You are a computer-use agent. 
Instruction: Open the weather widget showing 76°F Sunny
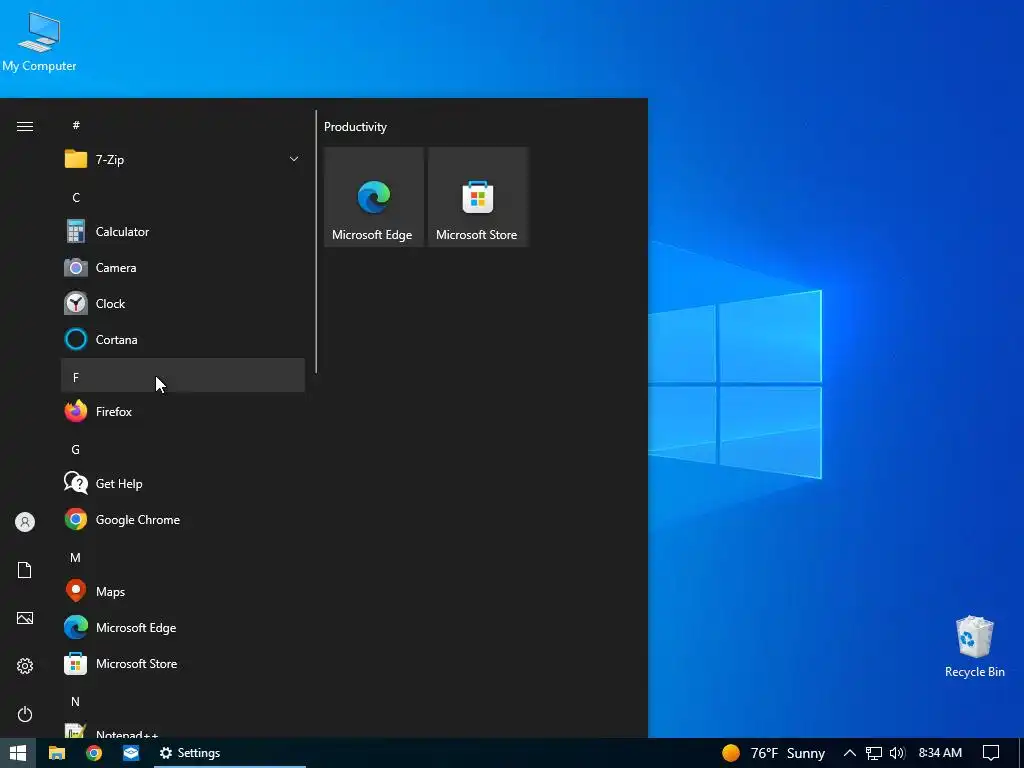coord(773,753)
